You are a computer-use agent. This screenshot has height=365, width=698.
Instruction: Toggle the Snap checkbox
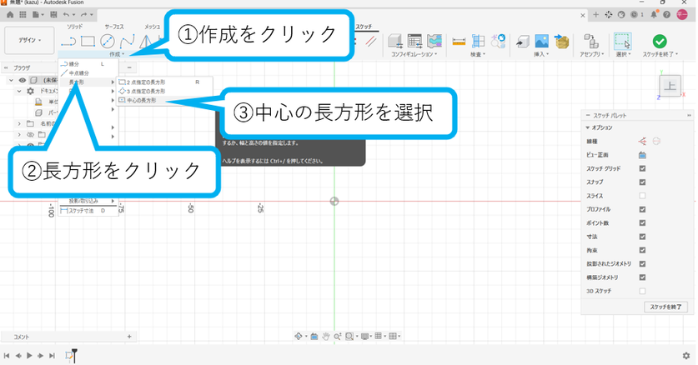pyautogui.click(x=642, y=182)
